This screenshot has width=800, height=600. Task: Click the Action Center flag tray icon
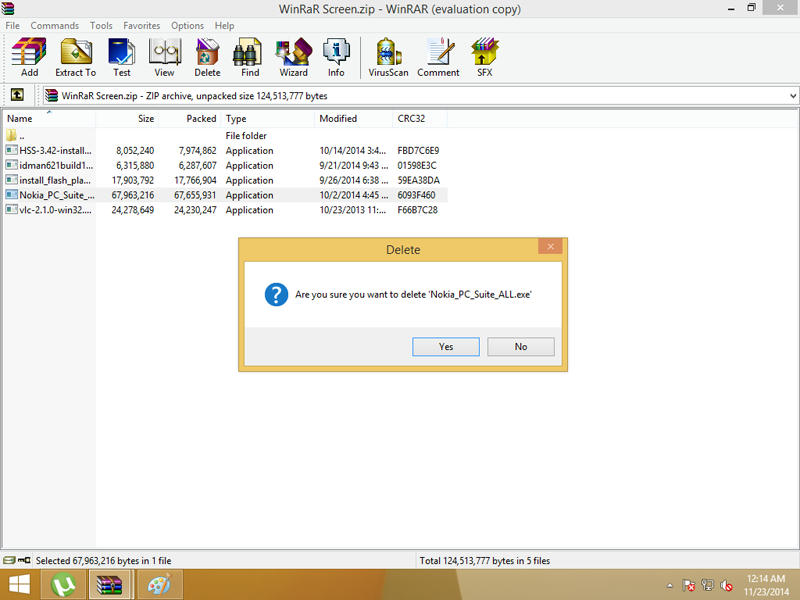[688, 585]
